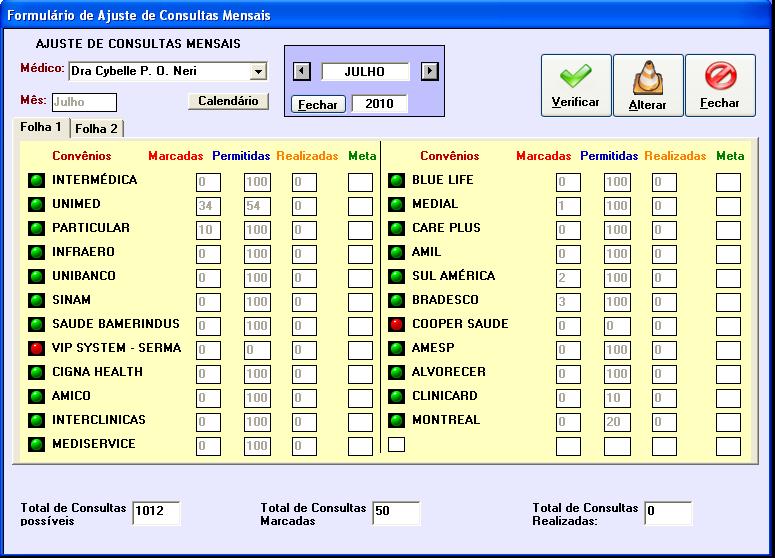Click the green status light beside BLUE LIFE

(x=396, y=180)
